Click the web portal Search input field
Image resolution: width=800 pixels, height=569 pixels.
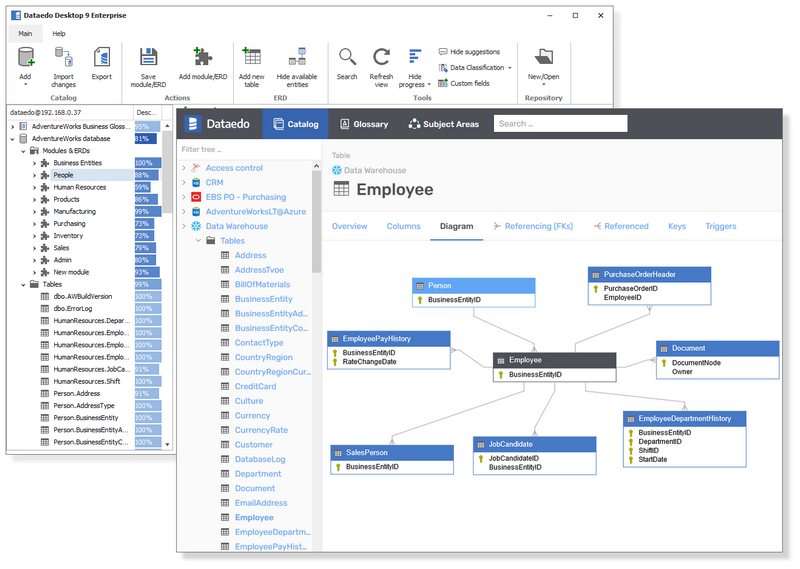click(x=560, y=124)
